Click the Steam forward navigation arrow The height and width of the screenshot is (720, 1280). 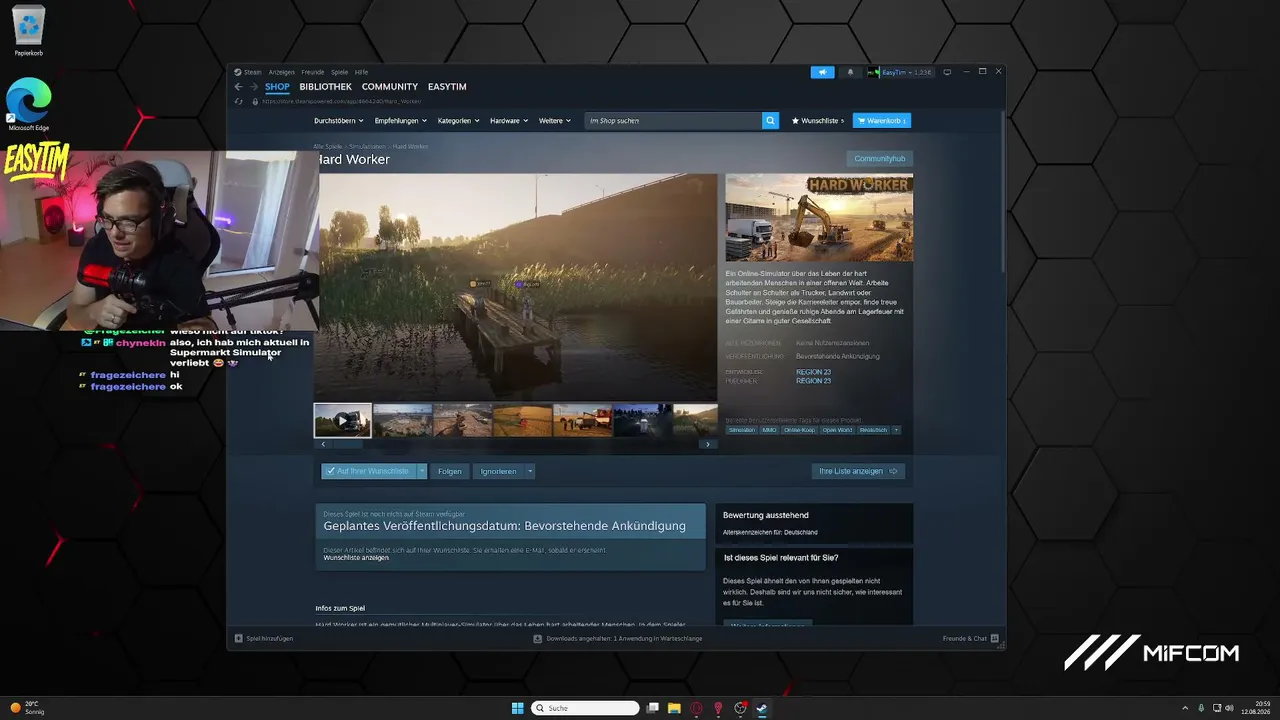coord(253,87)
